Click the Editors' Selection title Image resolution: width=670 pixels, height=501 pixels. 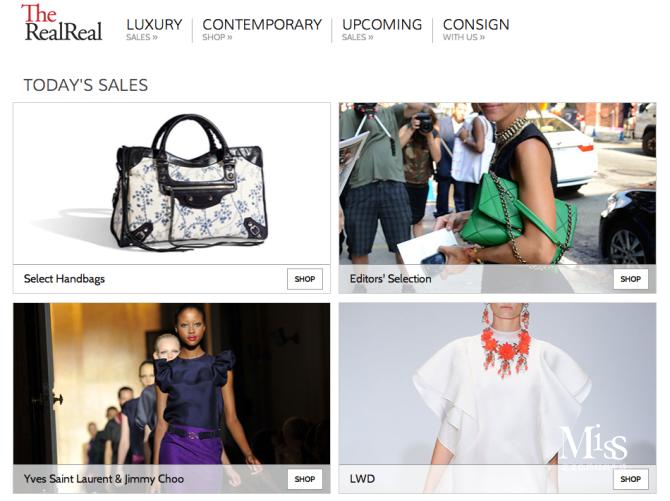point(391,279)
